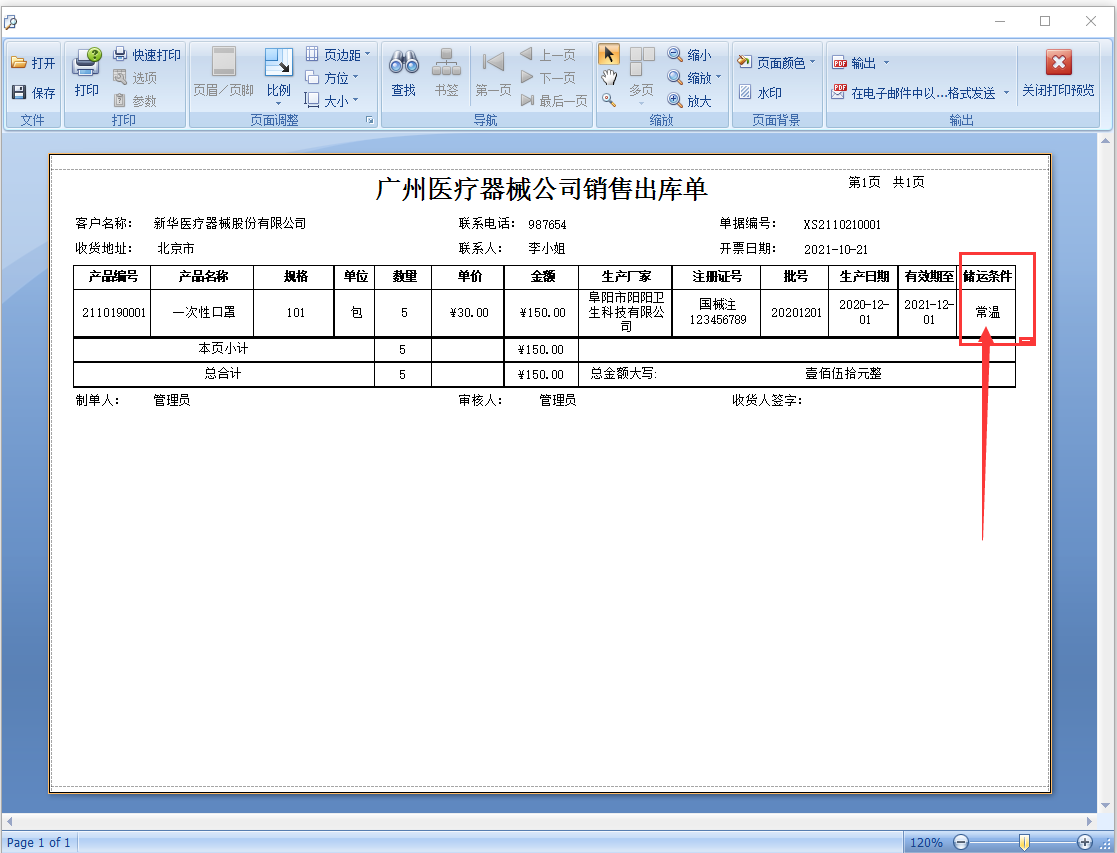This screenshot has height=853, width=1117.
Task: Open Header/Footer (页眉/页脚) settings
Action: pyautogui.click(x=224, y=72)
